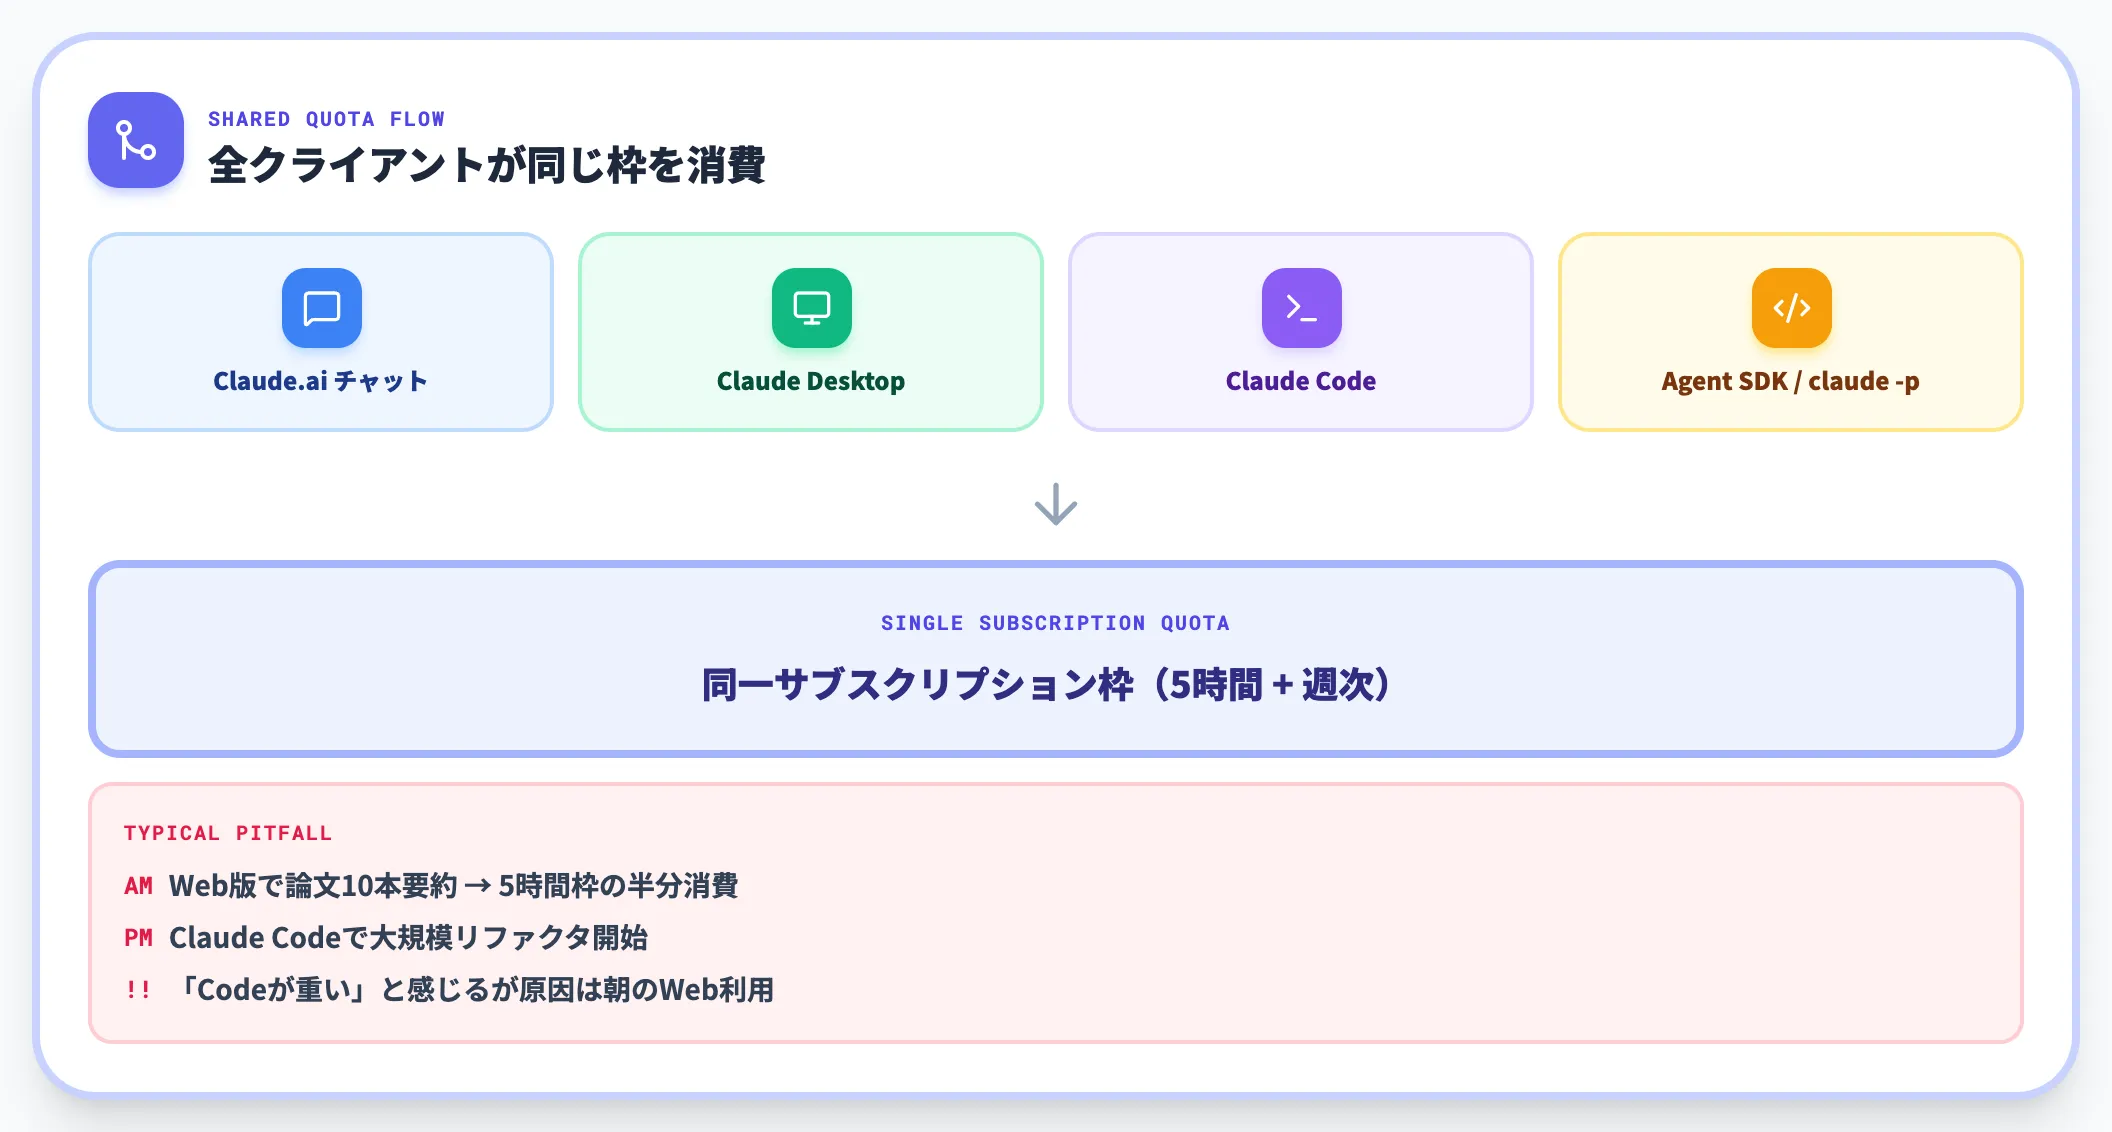Select the Claude Code card label
Image resolution: width=2112 pixels, height=1132 pixels.
point(1301,381)
